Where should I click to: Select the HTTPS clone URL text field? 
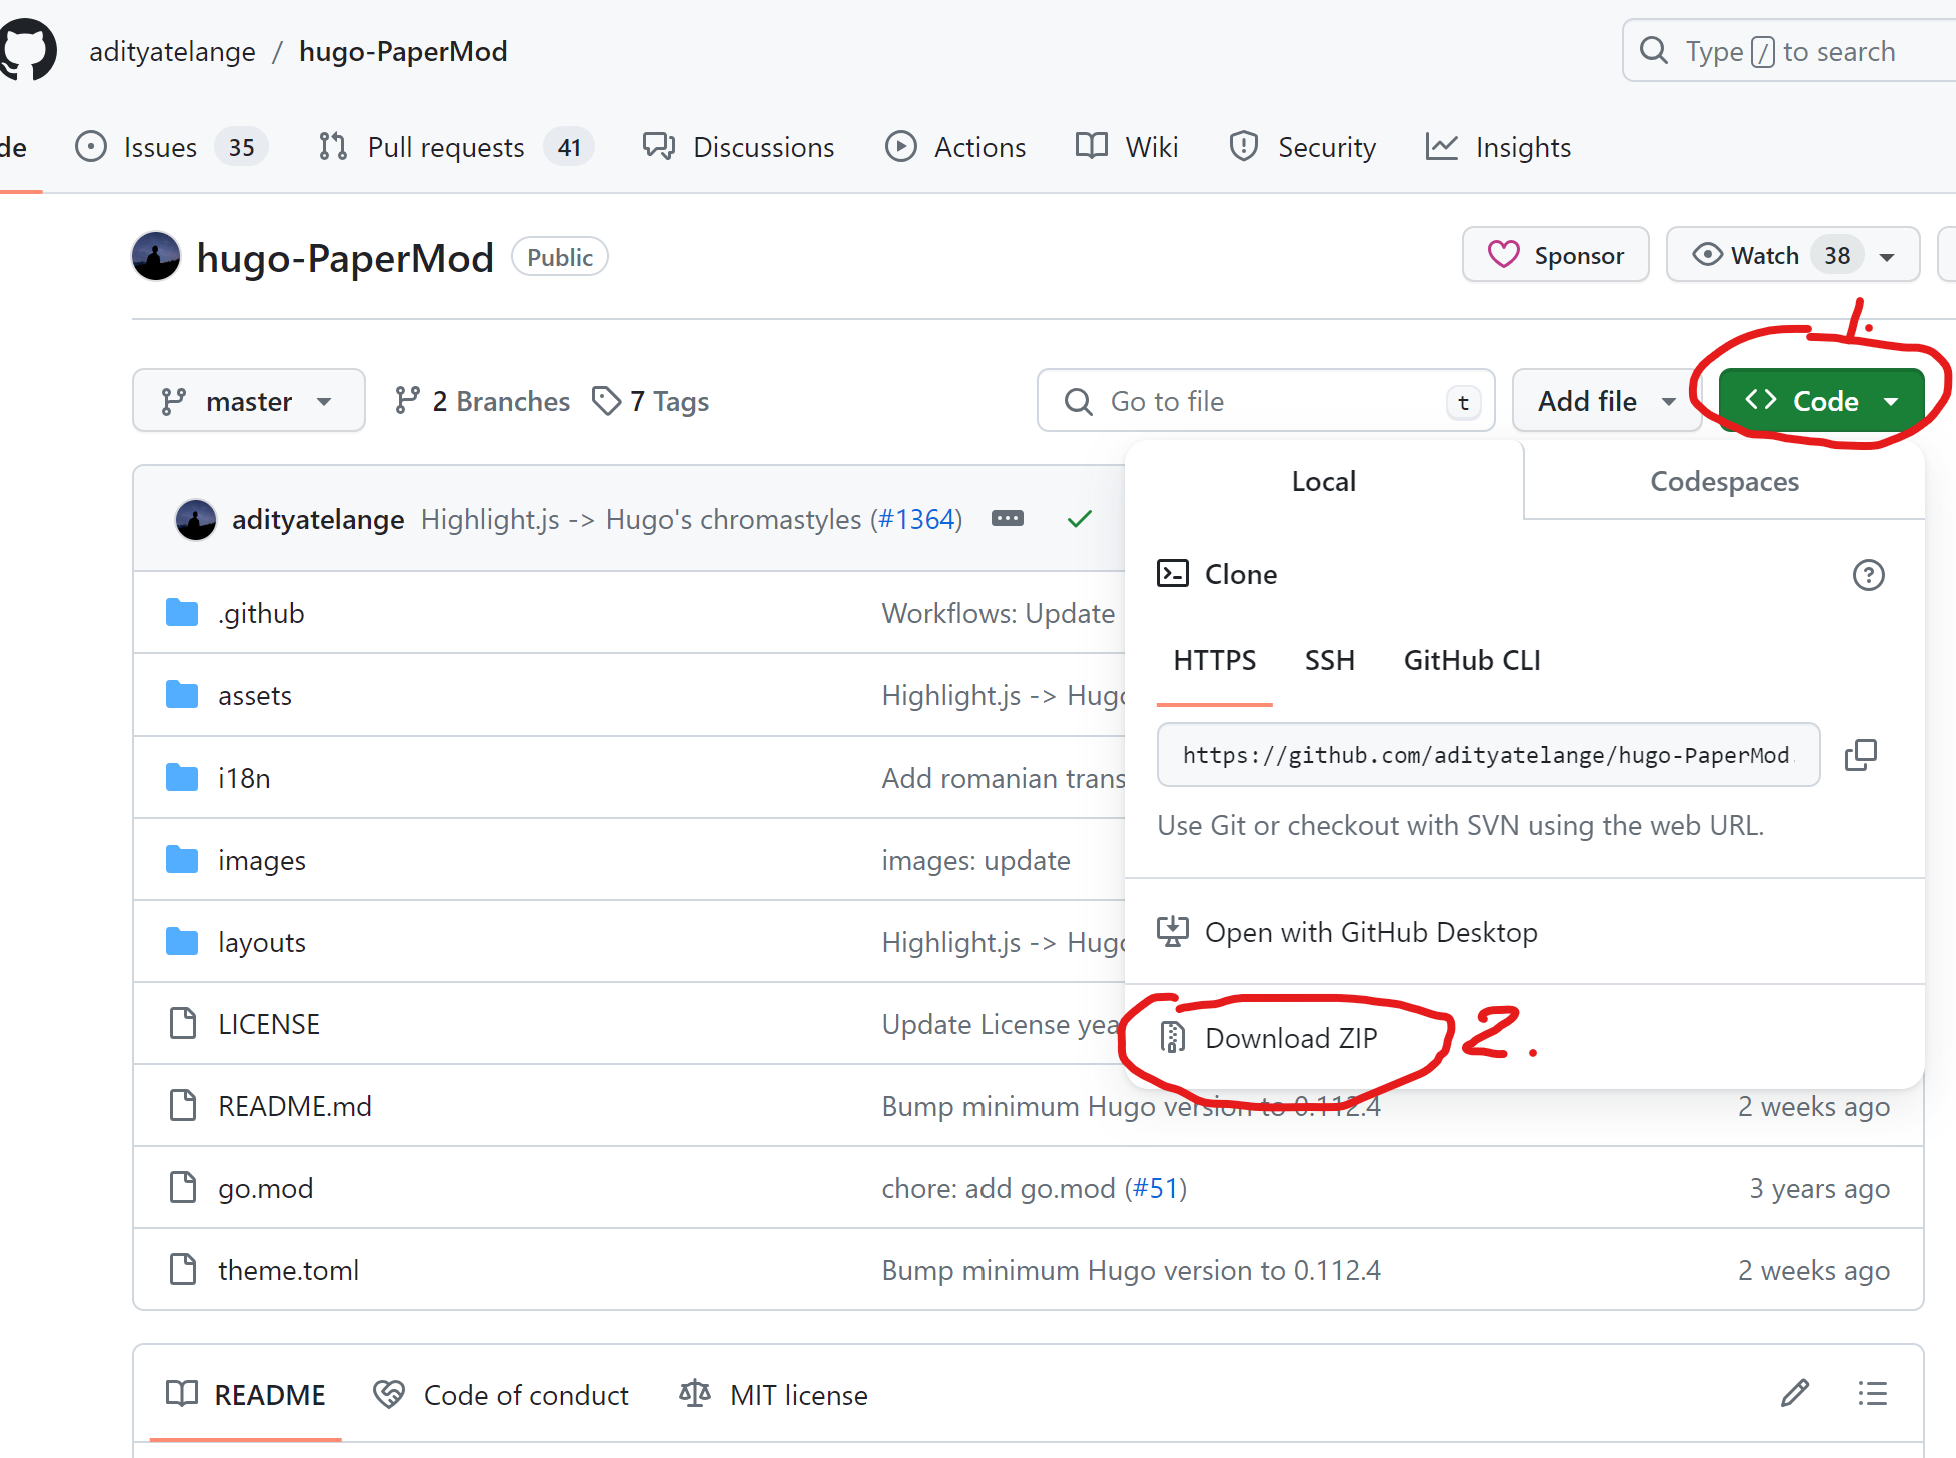coord(1488,755)
